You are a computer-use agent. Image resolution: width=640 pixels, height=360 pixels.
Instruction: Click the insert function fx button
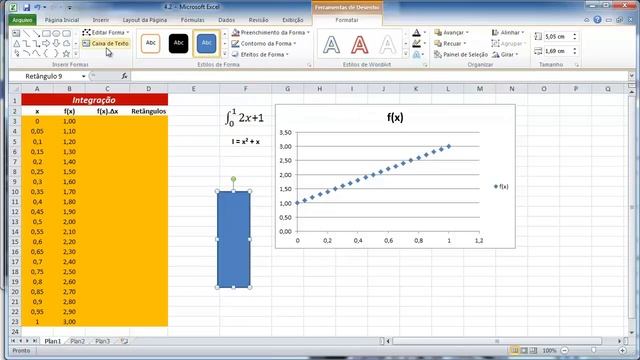pyautogui.click(x=124, y=76)
